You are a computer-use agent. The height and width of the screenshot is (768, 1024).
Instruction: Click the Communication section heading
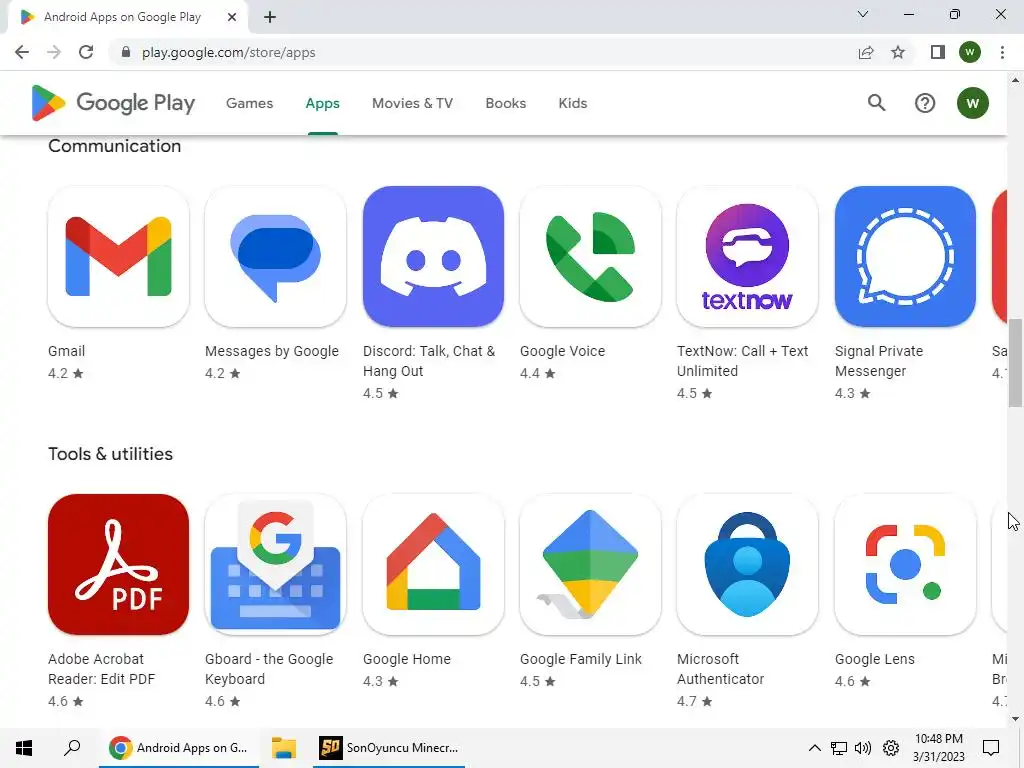pos(114,146)
